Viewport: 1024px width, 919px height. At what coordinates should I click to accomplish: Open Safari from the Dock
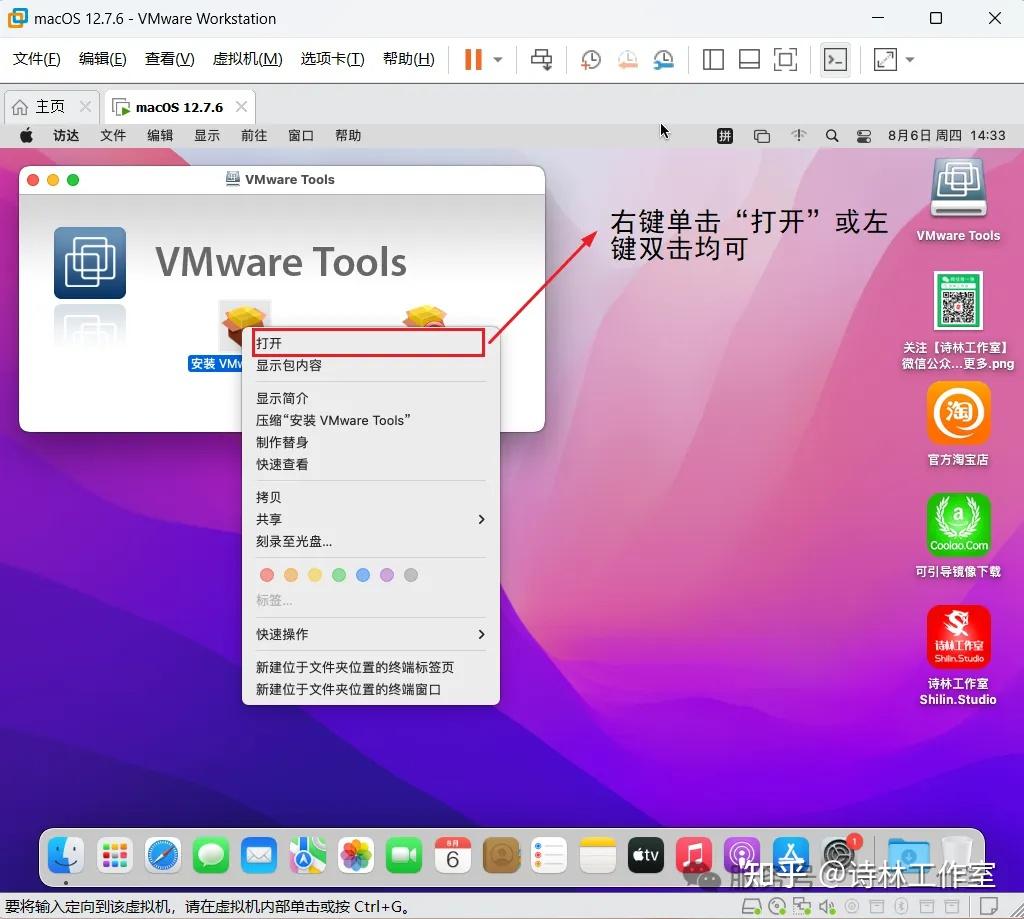(163, 855)
